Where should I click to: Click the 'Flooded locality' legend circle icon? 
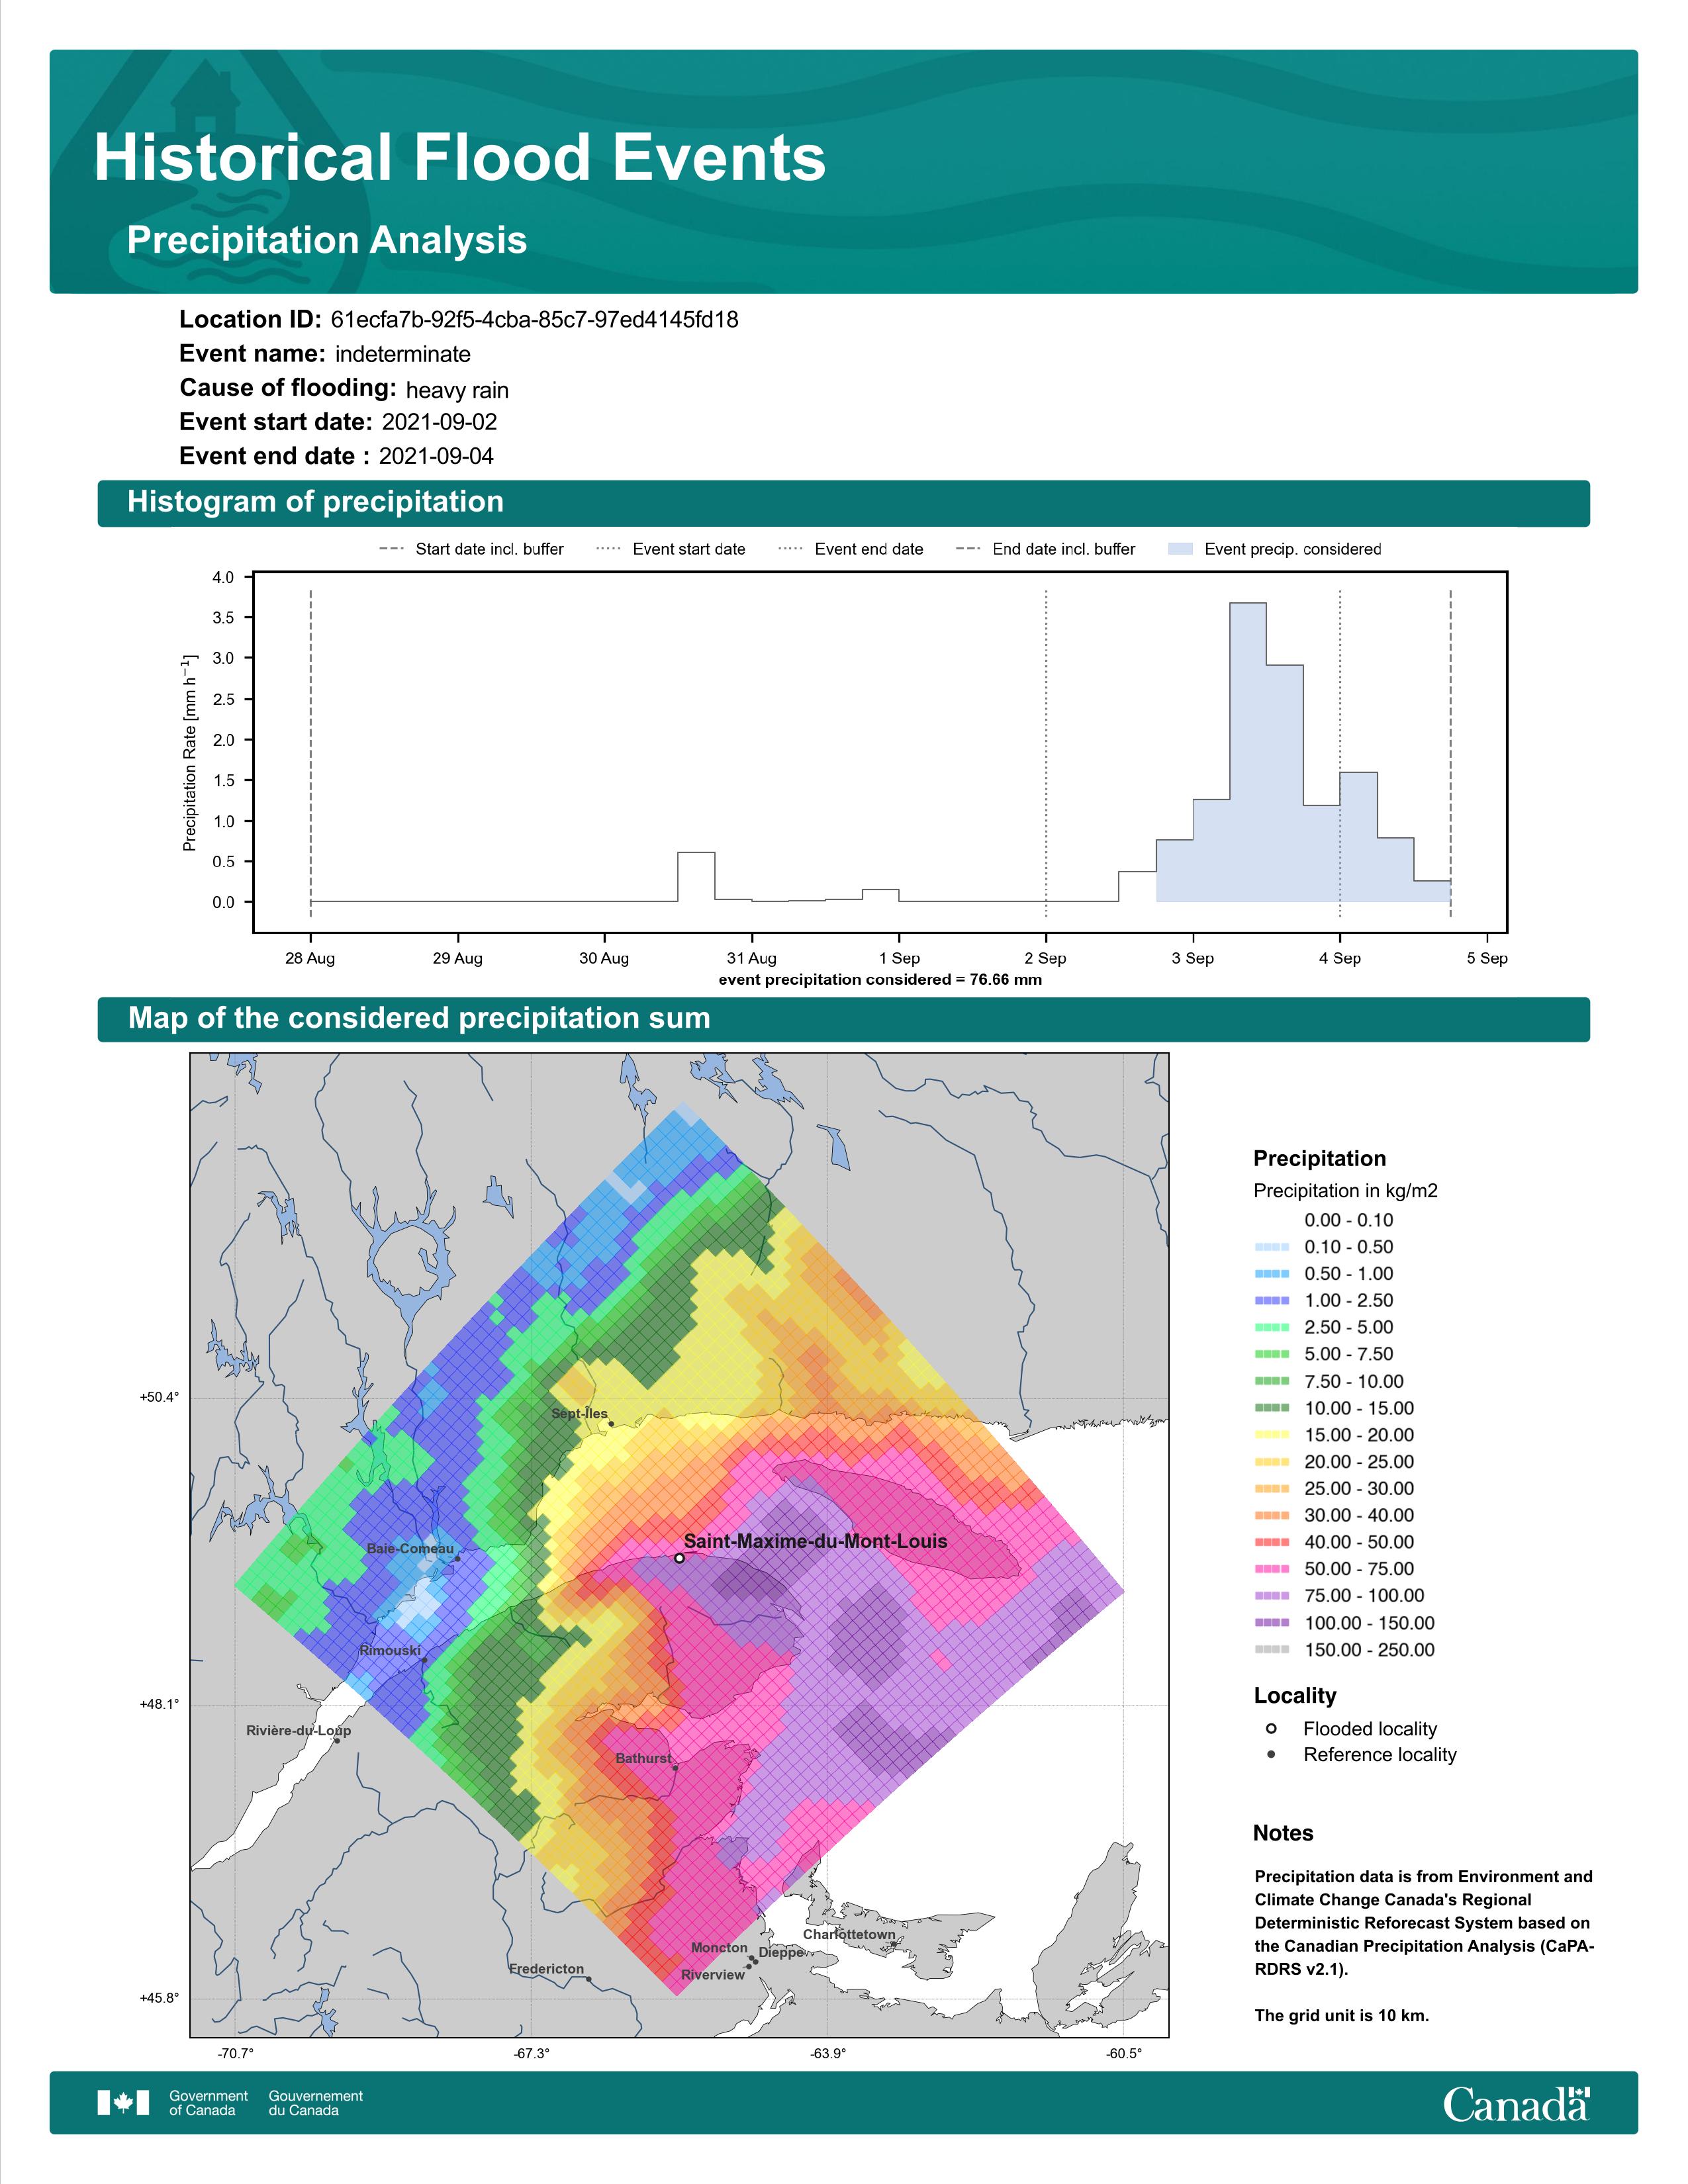tap(1271, 1729)
